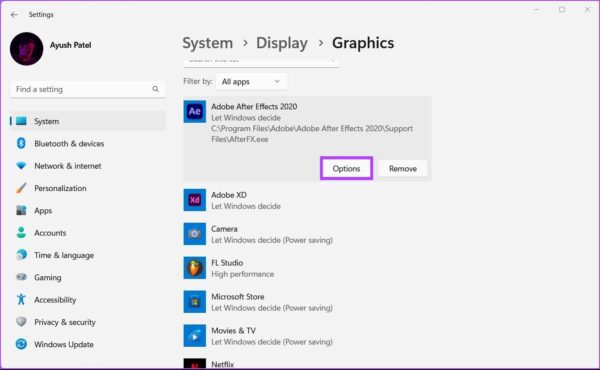Minimize the Settings window
The image size is (600, 370).
click(536, 10)
